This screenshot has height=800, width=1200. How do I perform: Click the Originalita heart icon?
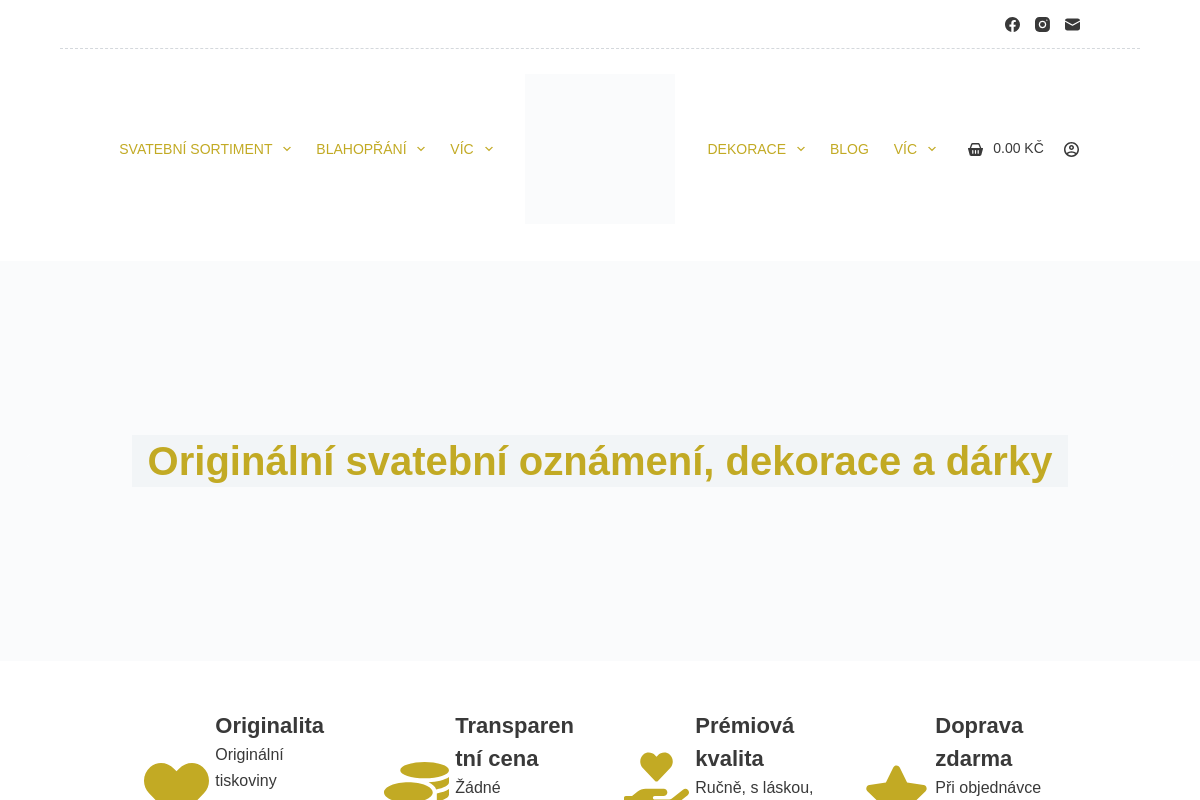tap(176, 781)
